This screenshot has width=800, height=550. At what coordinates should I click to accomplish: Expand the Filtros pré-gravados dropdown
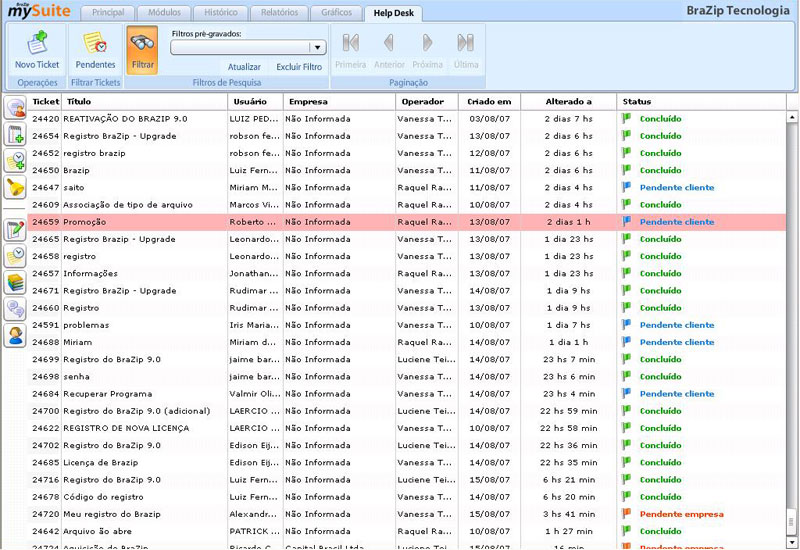point(317,47)
